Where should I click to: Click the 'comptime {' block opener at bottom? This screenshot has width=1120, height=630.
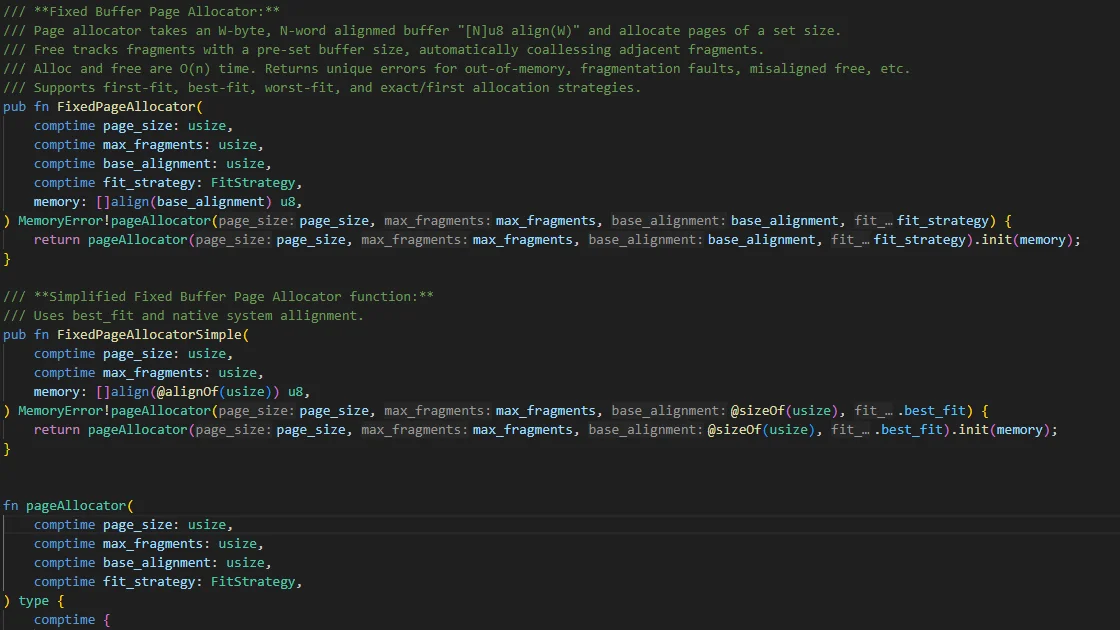(x=72, y=619)
